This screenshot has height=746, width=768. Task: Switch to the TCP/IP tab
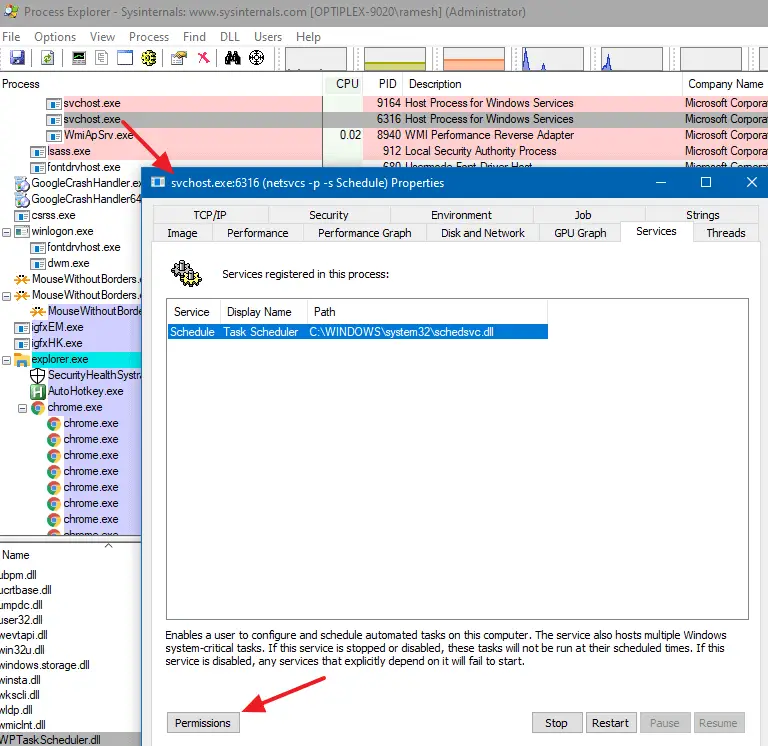pyautogui.click(x=210, y=215)
